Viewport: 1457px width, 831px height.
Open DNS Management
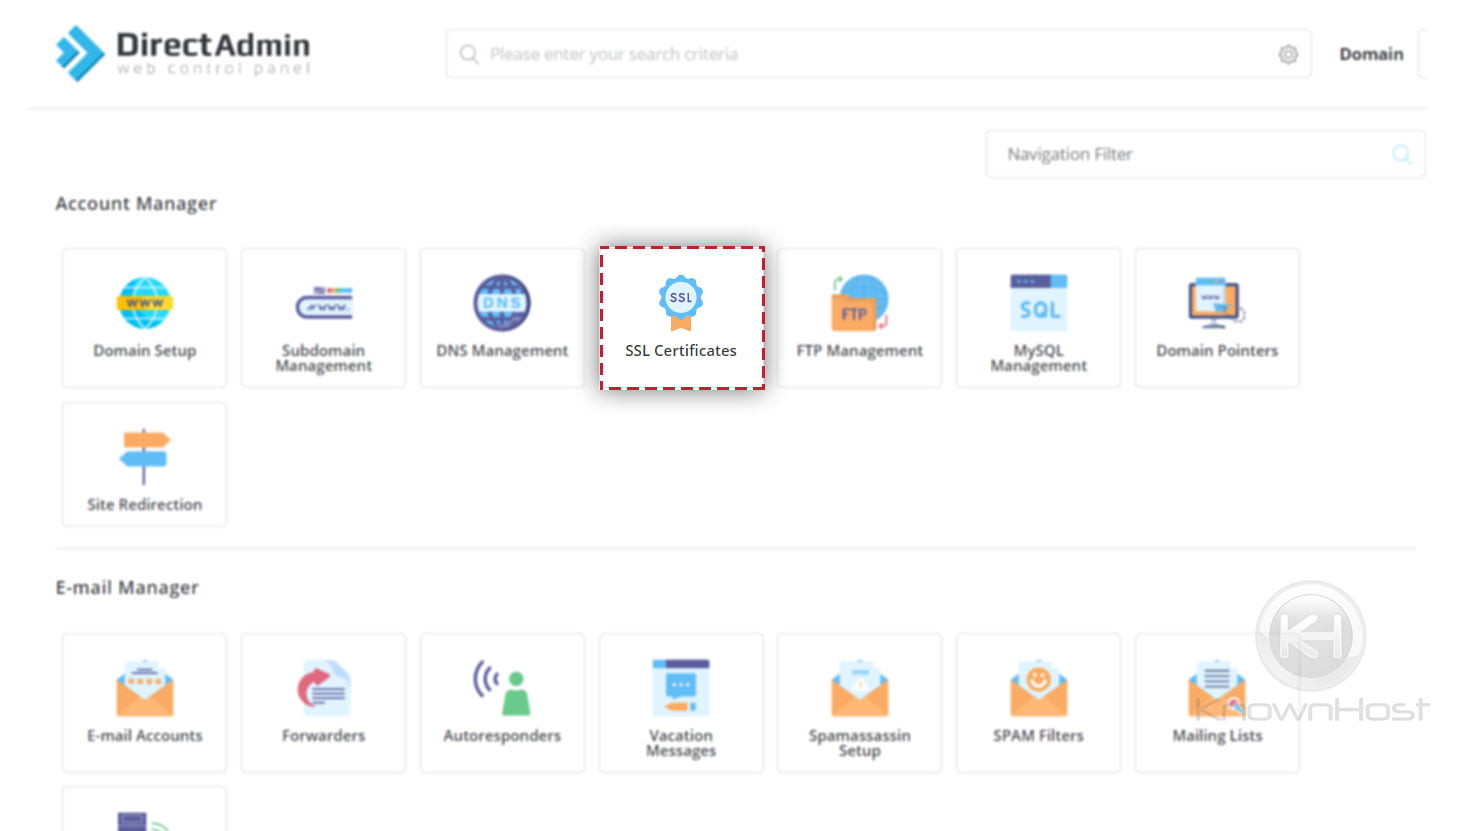501,317
